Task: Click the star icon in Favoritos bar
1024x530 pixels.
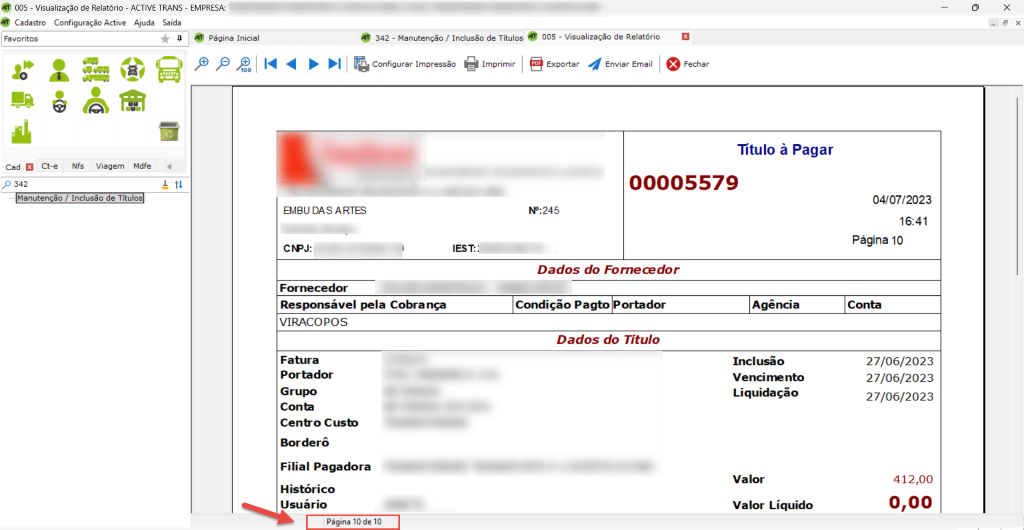Action: pyautogui.click(x=165, y=39)
